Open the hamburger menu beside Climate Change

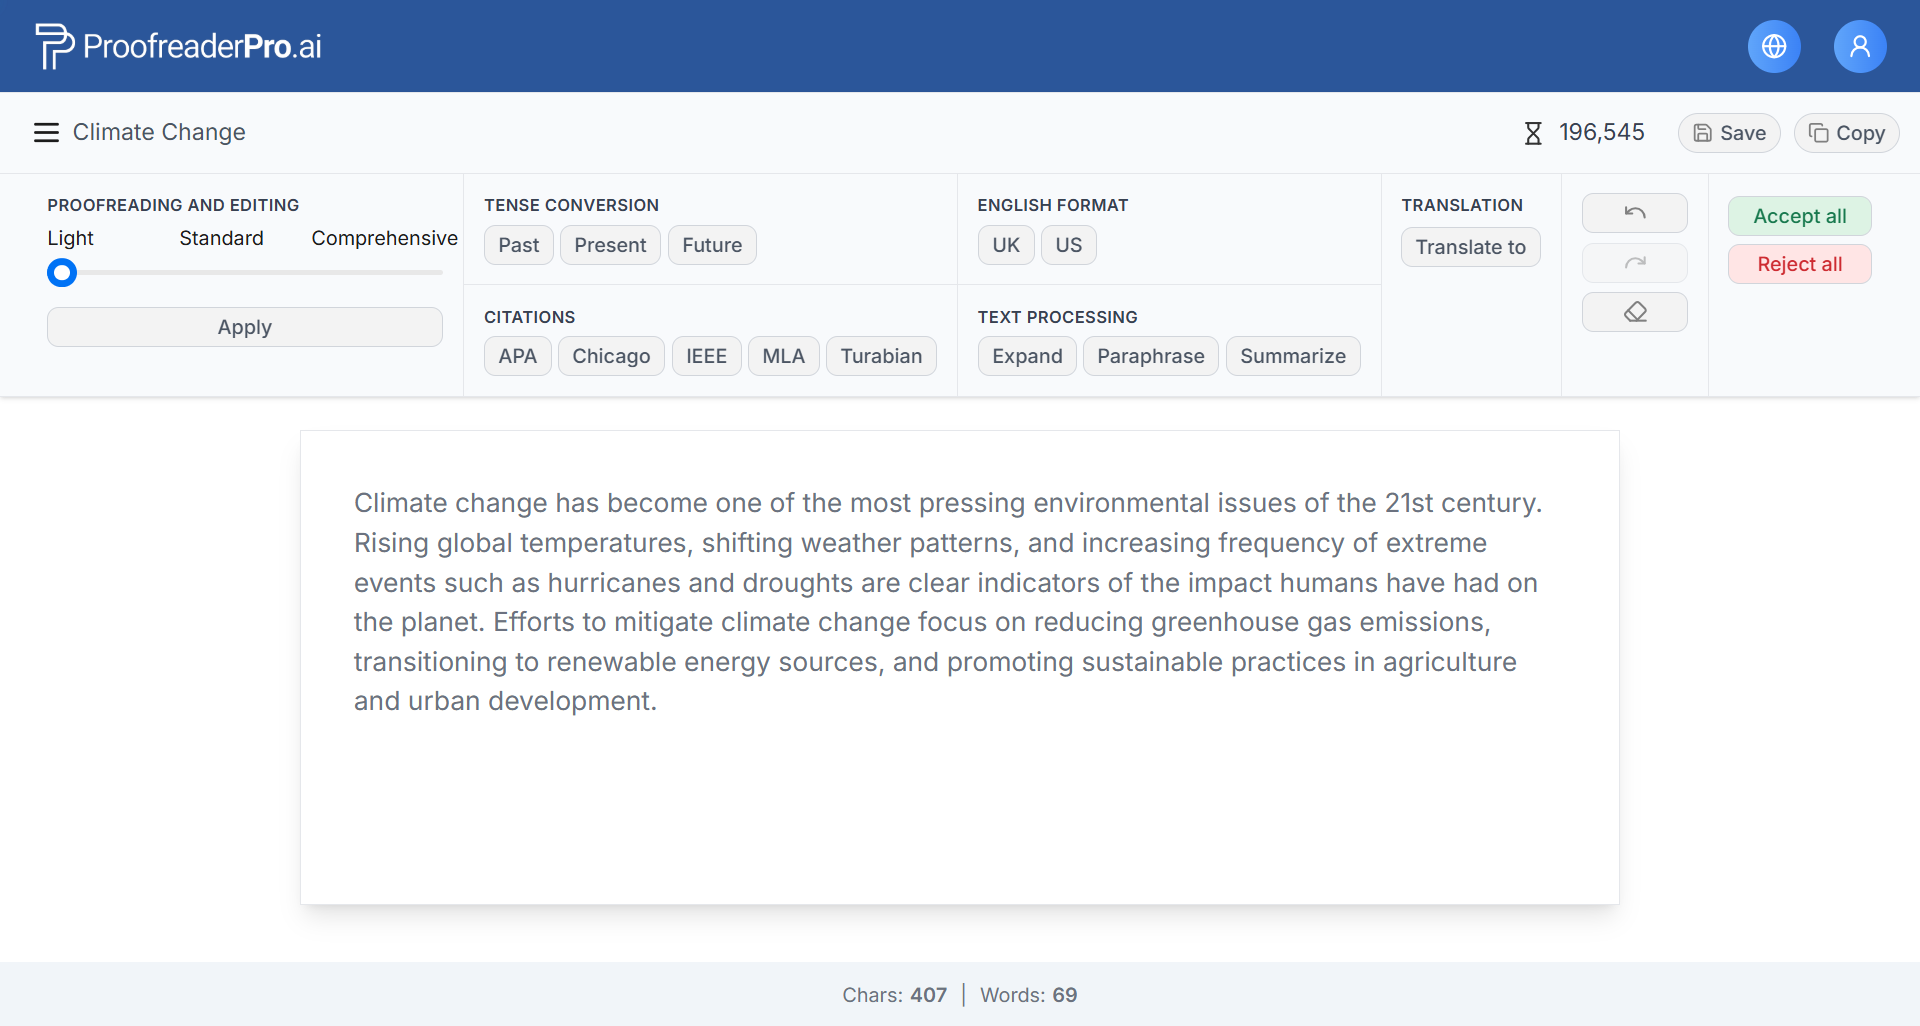(x=46, y=133)
